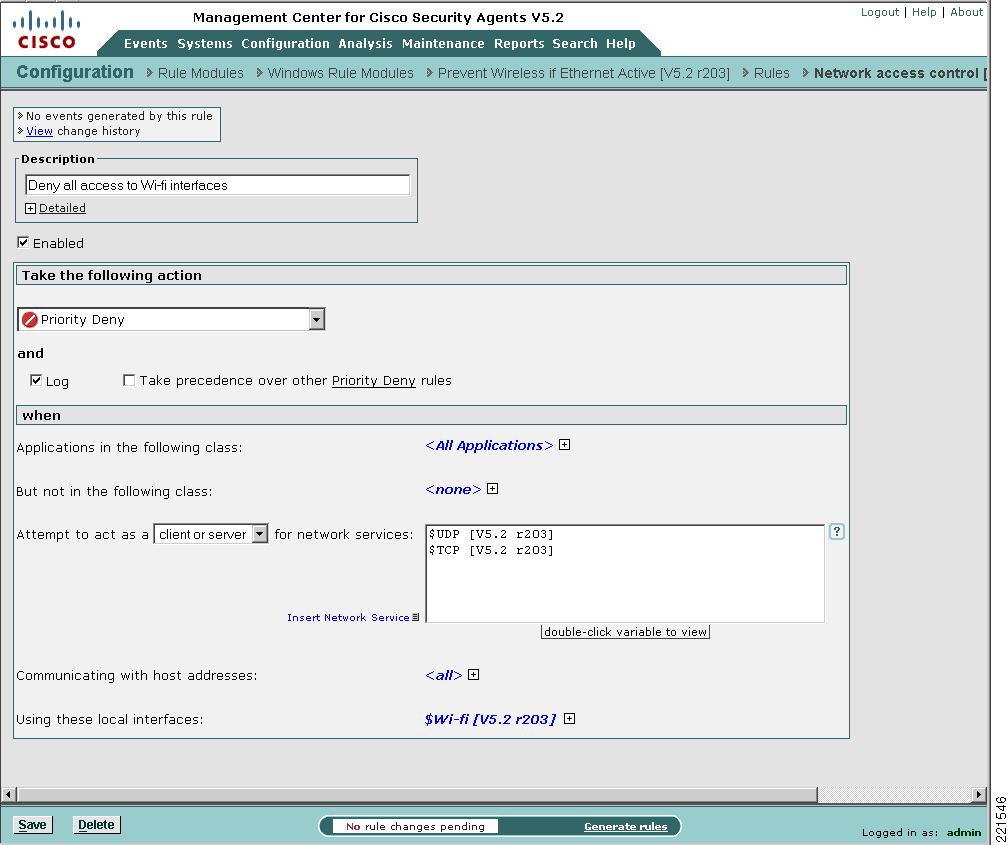Open the Priority Deny action dropdown

316,320
